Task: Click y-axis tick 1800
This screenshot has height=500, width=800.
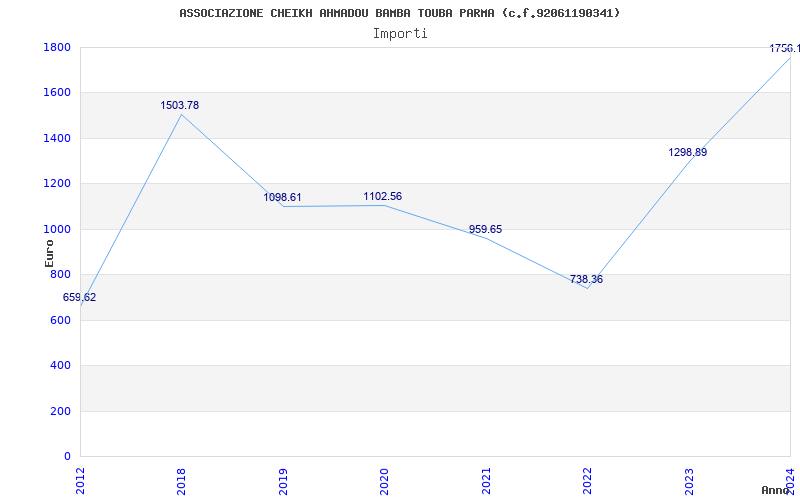Action: point(57,47)
